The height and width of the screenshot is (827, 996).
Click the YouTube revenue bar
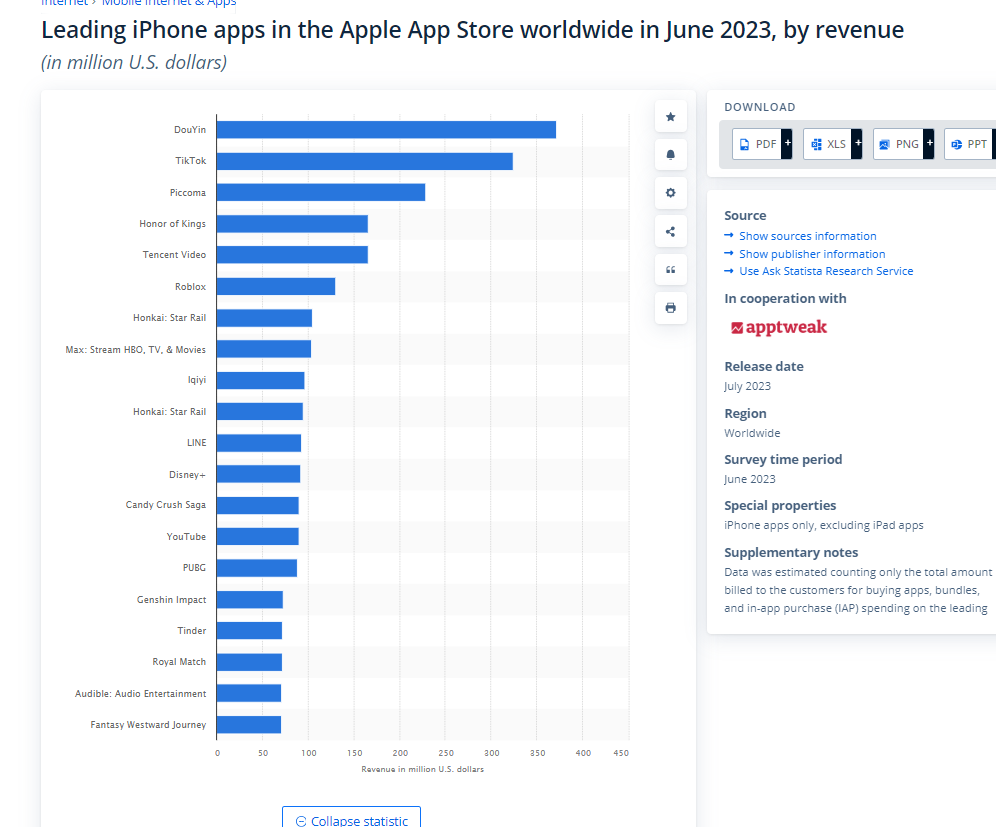coord(257,537)
